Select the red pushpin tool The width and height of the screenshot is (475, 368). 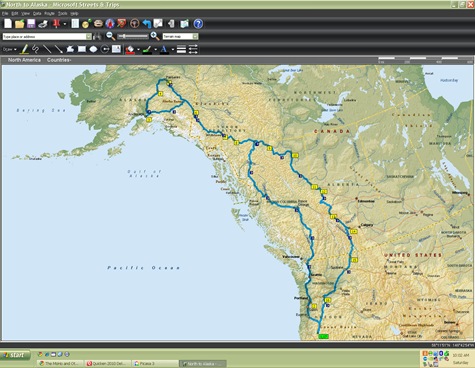[56, 24]
